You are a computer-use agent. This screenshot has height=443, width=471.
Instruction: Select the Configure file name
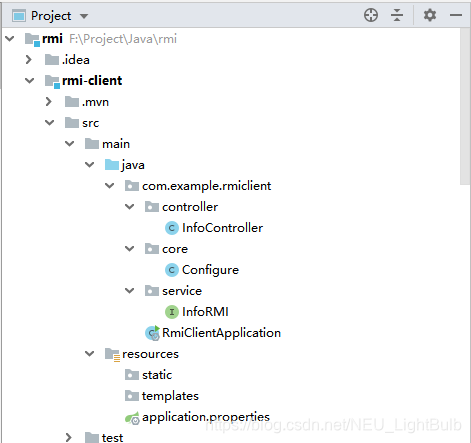(x=210, y=270)
